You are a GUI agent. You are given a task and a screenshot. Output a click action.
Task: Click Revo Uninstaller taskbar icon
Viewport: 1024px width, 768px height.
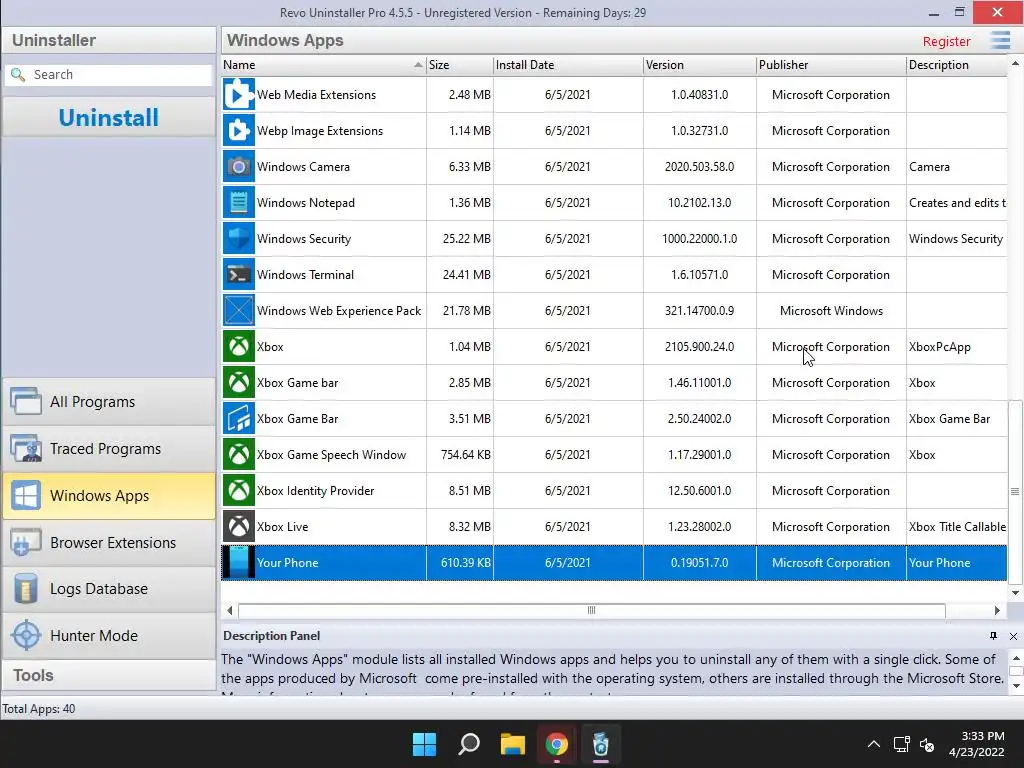(600, 744)
